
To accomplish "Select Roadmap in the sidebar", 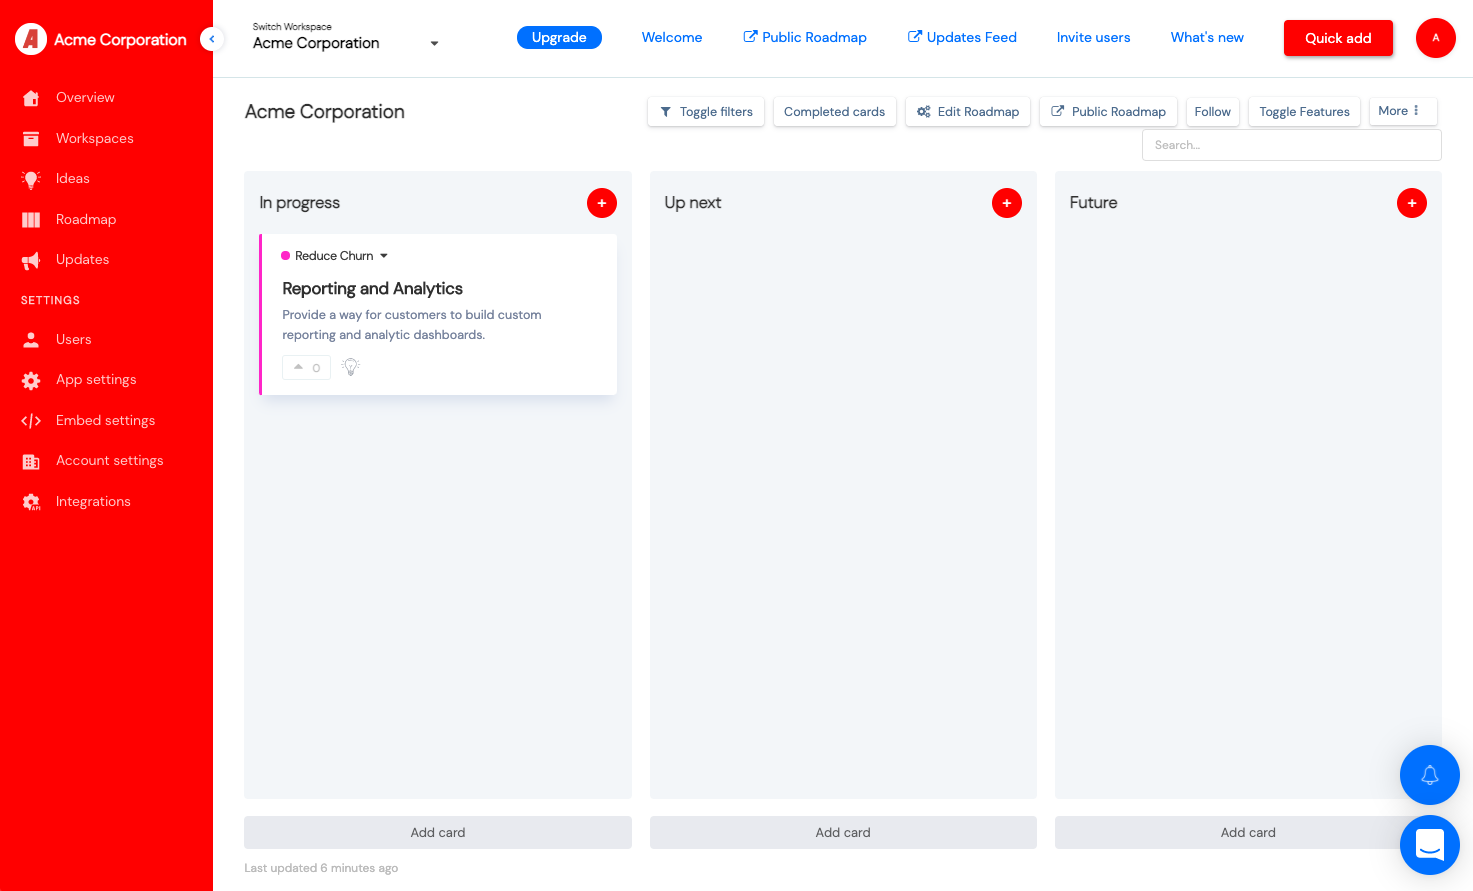I will click(x=86, y=219).
